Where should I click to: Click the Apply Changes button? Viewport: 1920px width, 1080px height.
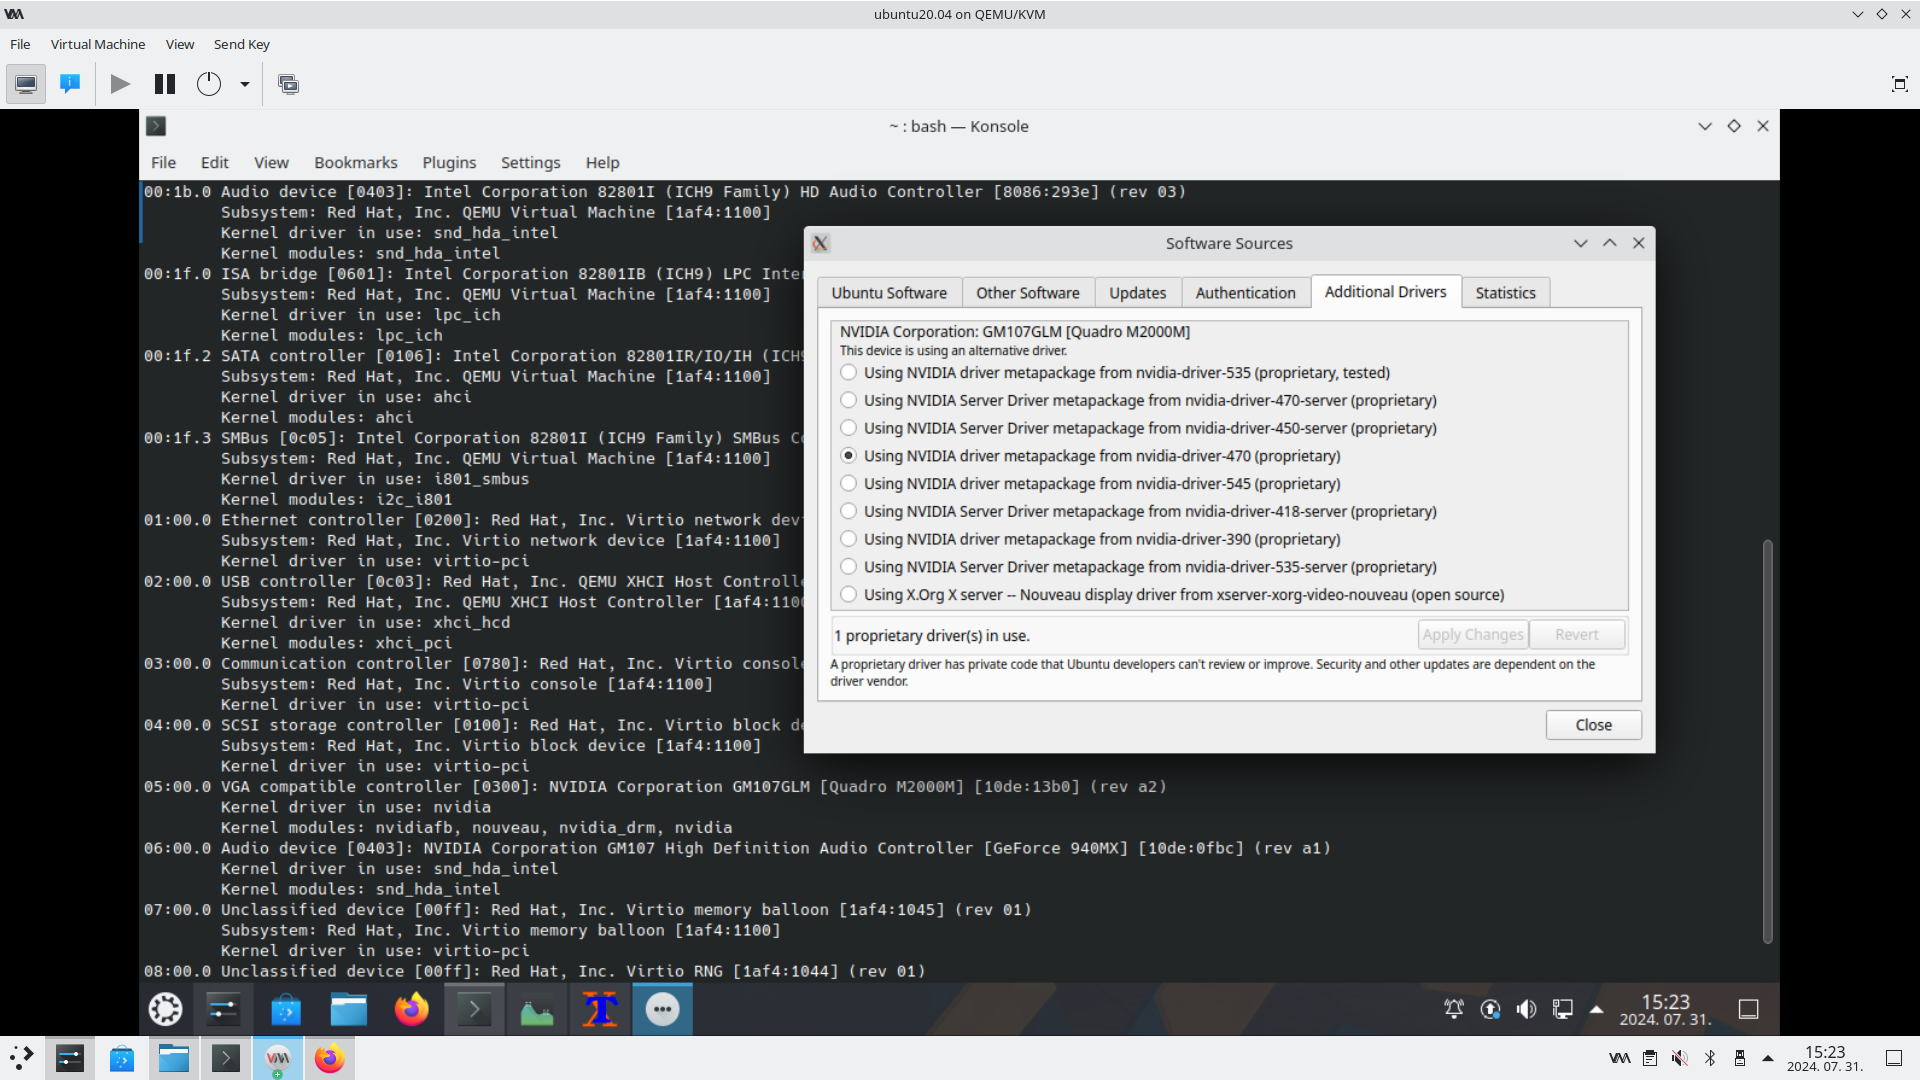coord(1473,635)
